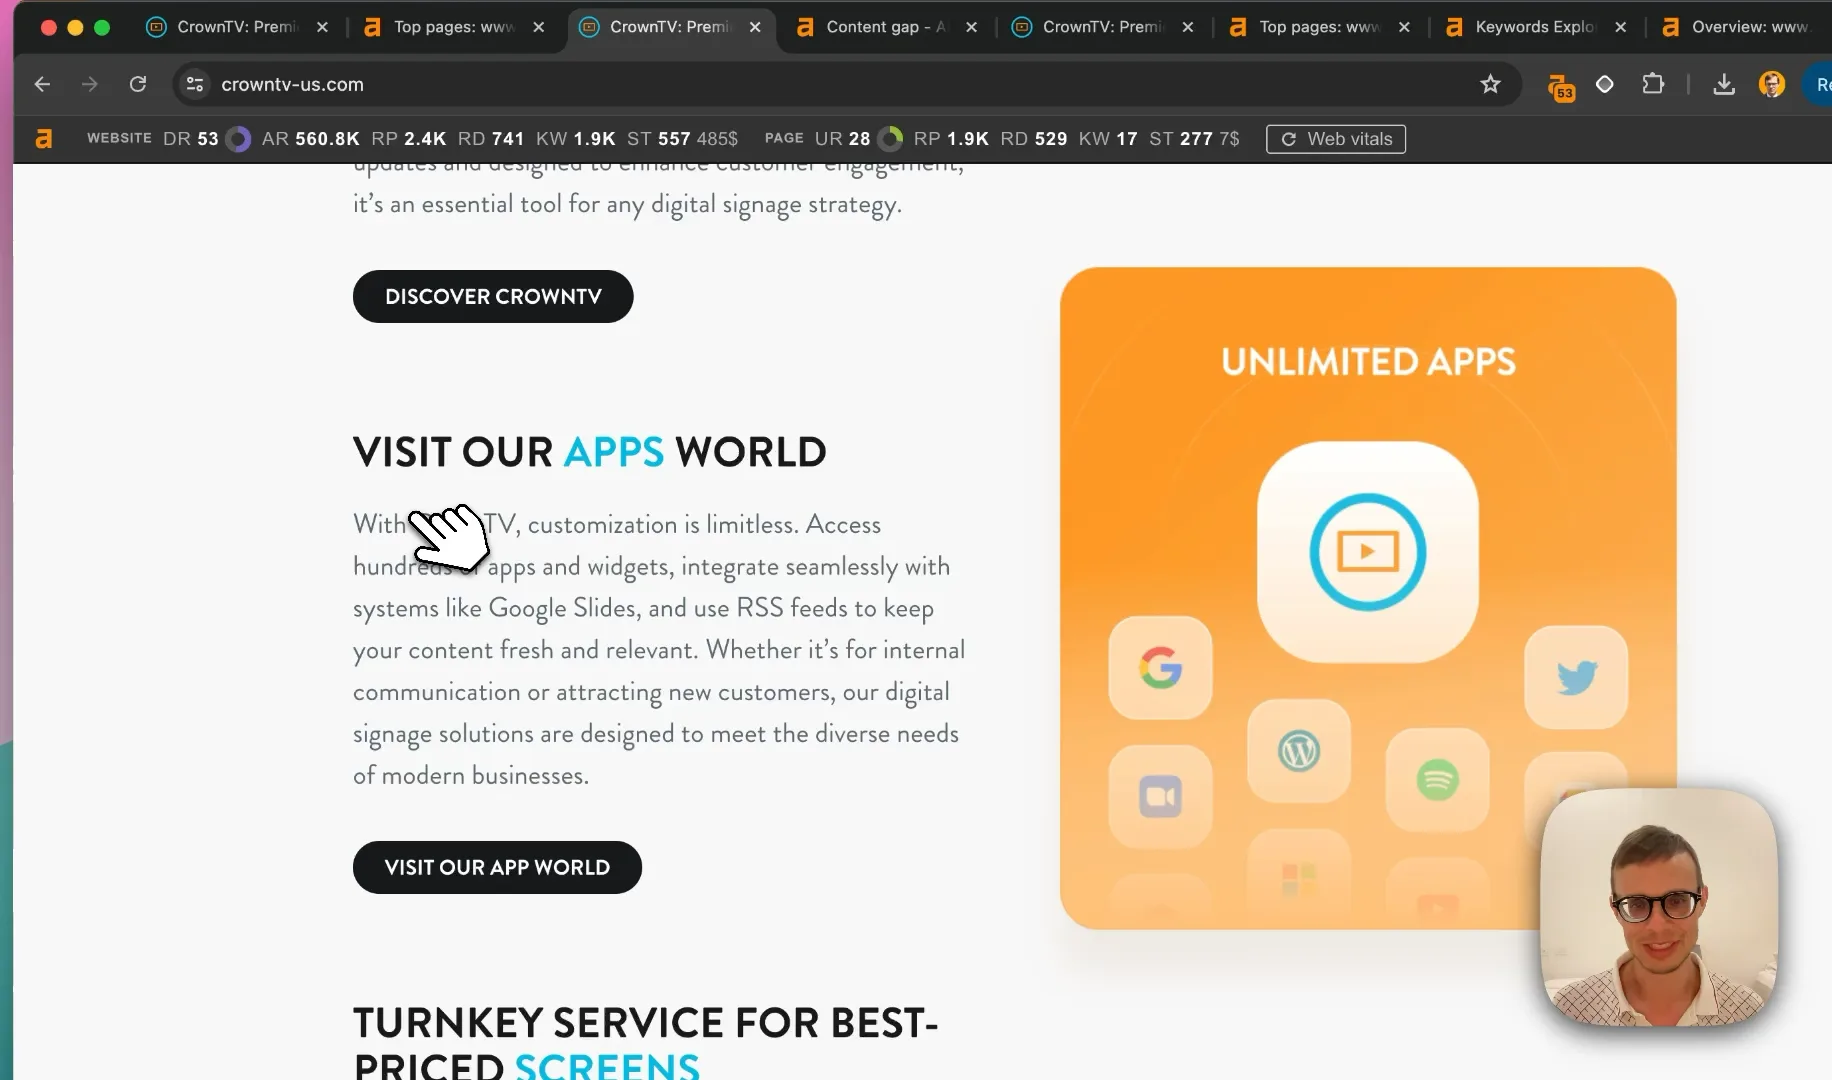Viewport: 1832px width, 1080px height.
Task: Click the WordPress app icon tile
Action: click(1299, 751)
